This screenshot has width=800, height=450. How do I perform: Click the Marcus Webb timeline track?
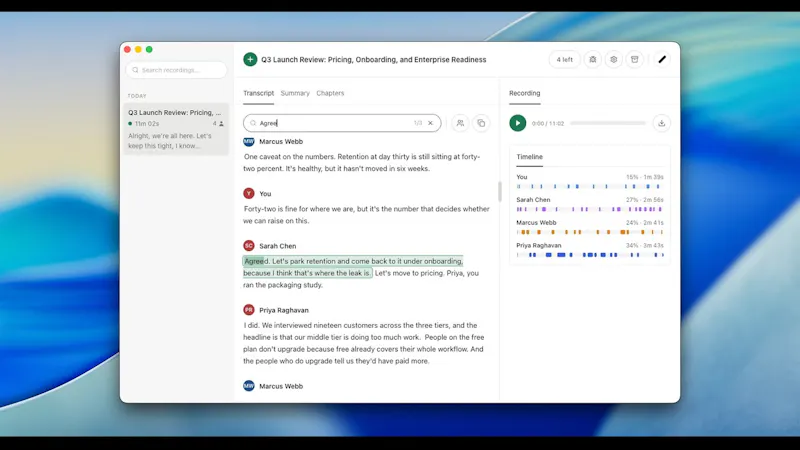click(590, 232)
